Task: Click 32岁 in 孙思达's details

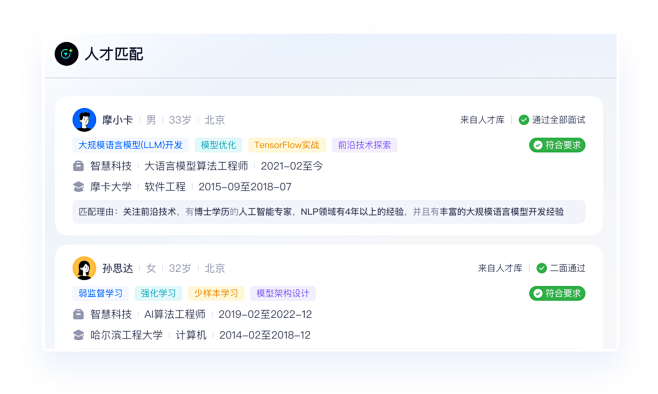Action: pyautogui.click(x=180, y=268)
